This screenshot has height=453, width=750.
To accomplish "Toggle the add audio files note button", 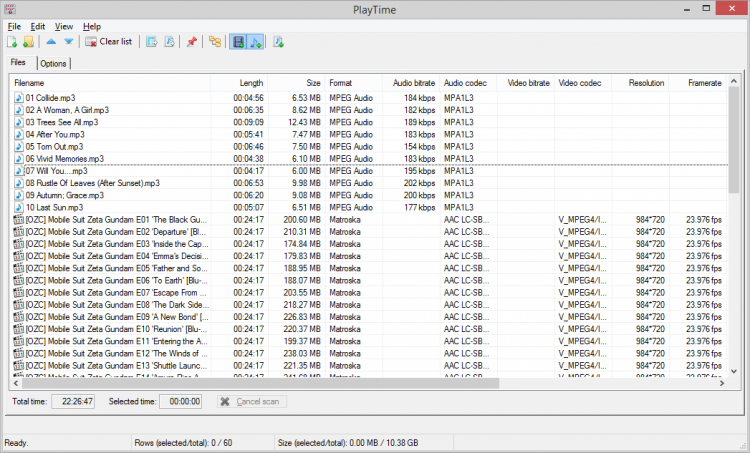I will pyautogui.click(x=255, y=42).
